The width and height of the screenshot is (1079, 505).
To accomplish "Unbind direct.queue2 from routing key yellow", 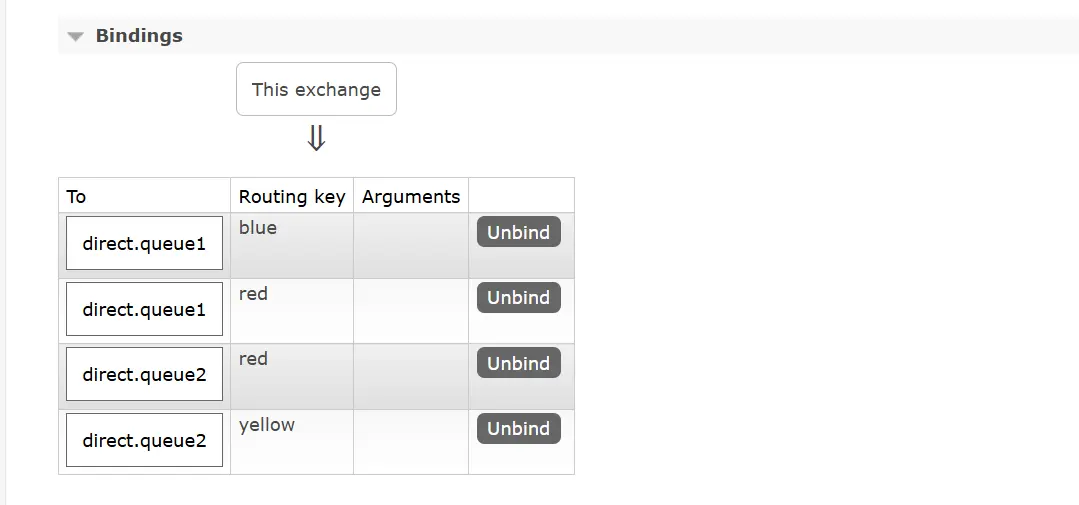I will pos(518,428).
